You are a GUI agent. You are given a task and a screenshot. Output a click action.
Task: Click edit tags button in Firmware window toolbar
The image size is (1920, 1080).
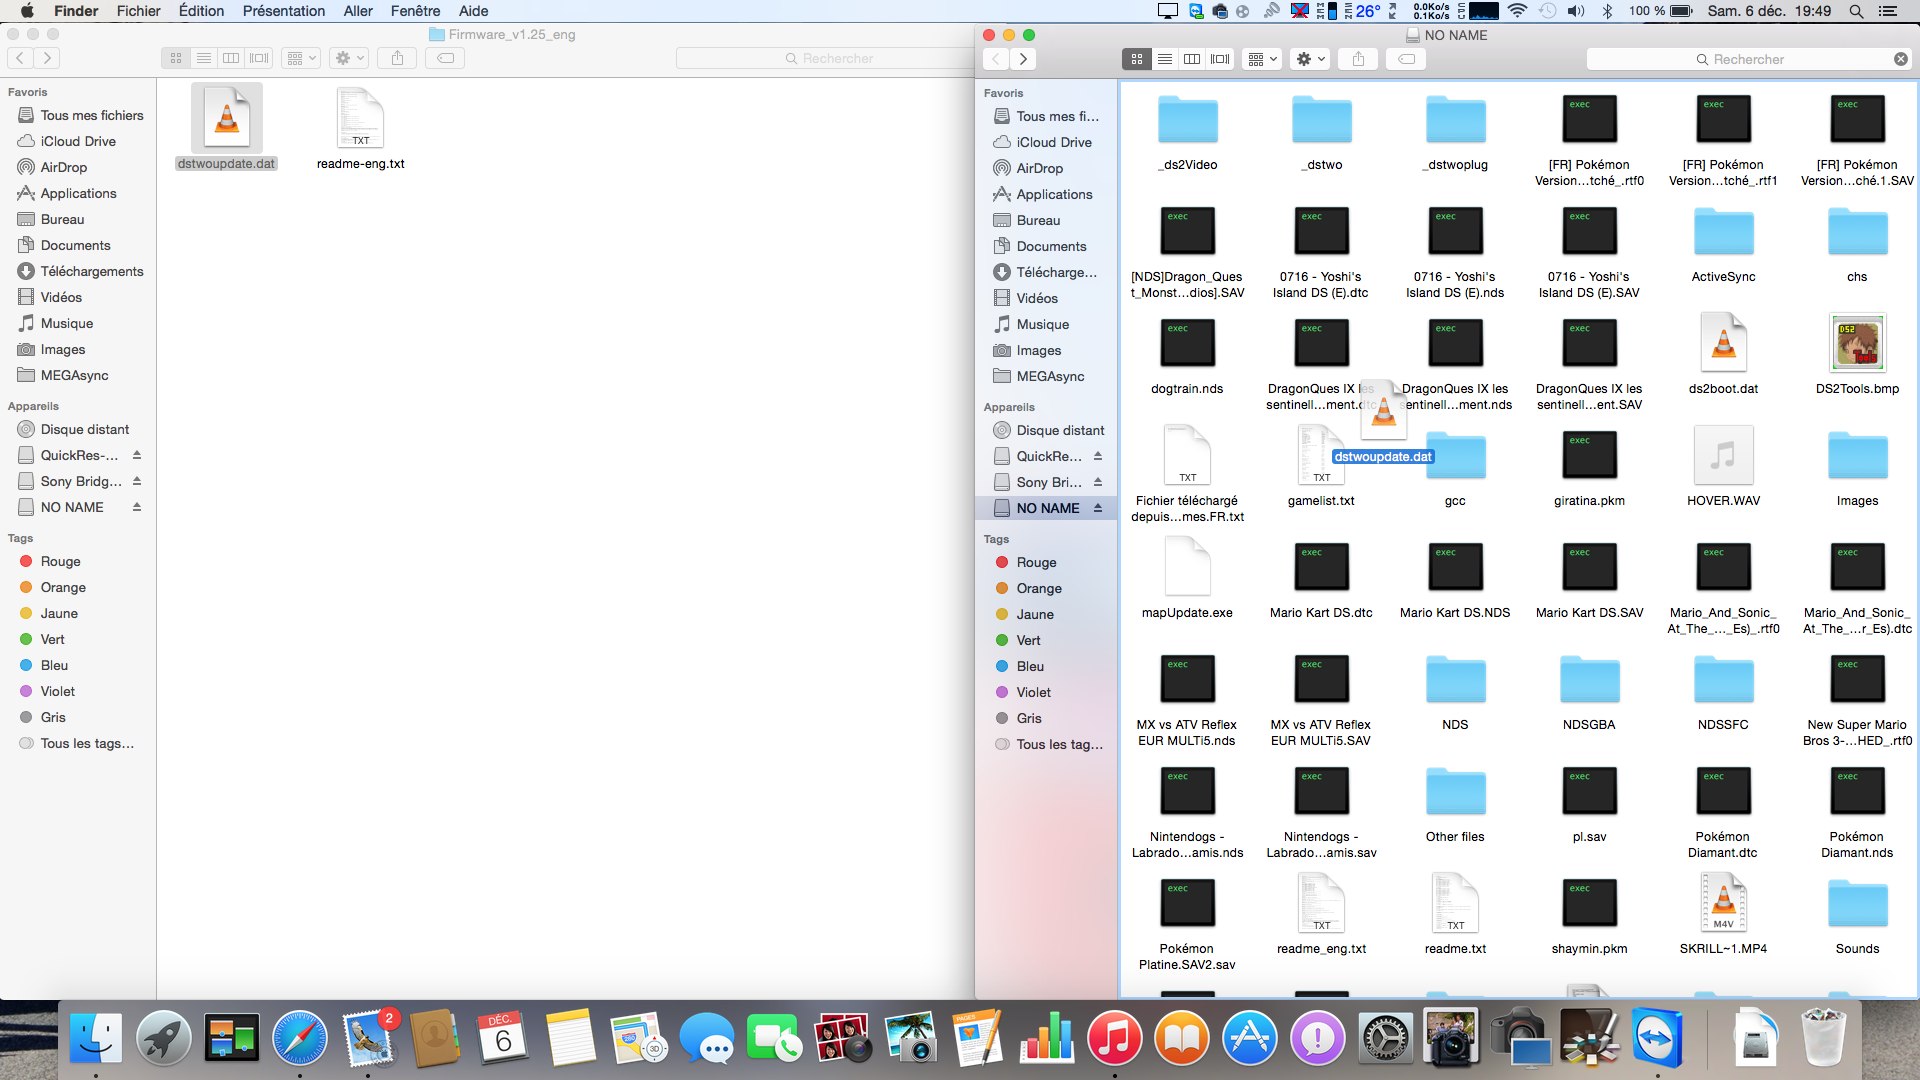point(445,58)
